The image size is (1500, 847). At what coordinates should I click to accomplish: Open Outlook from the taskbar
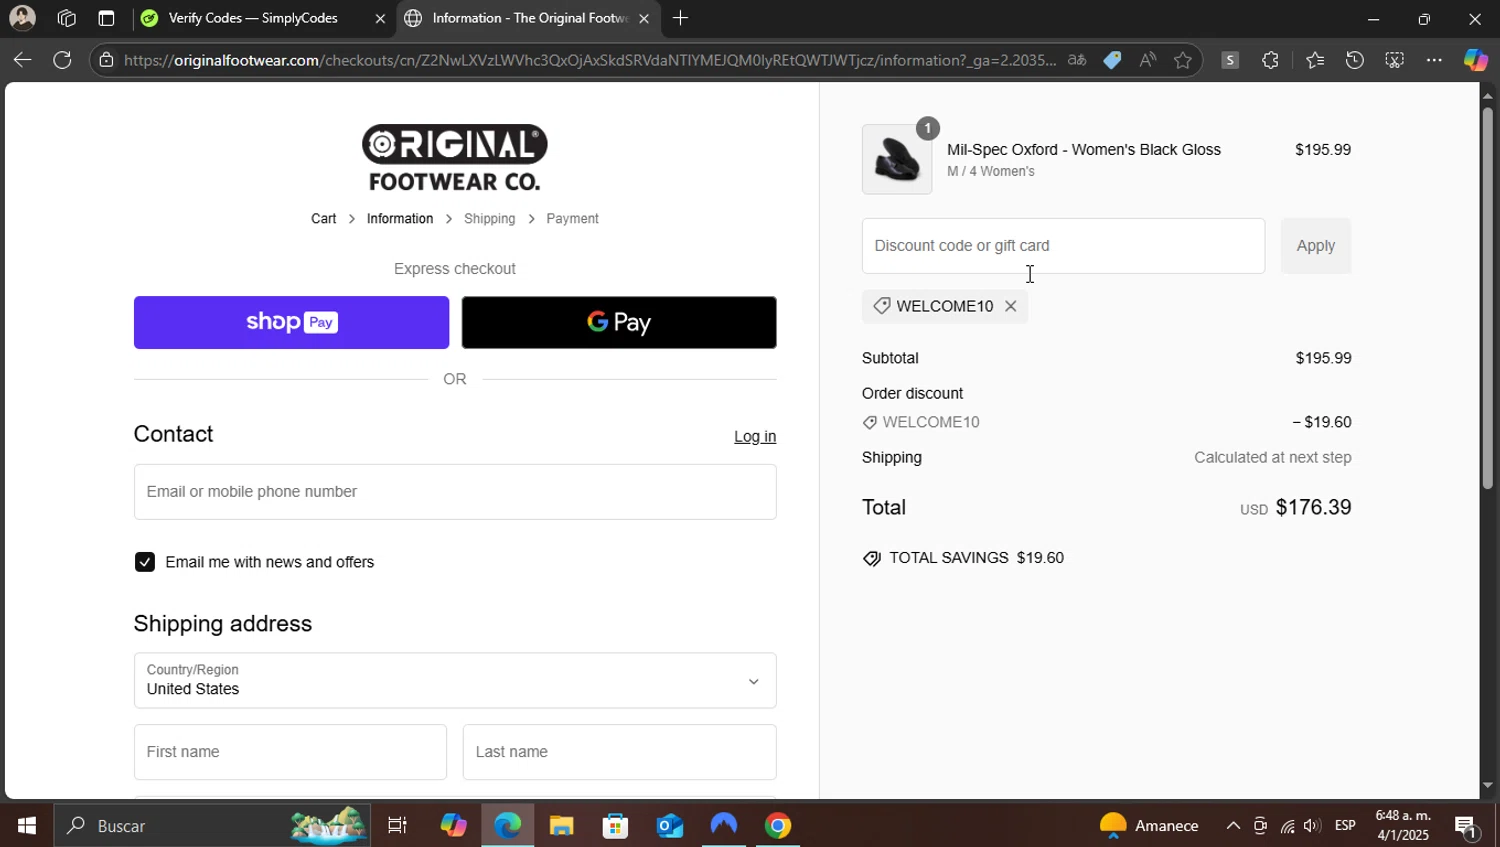coord(669,826)
